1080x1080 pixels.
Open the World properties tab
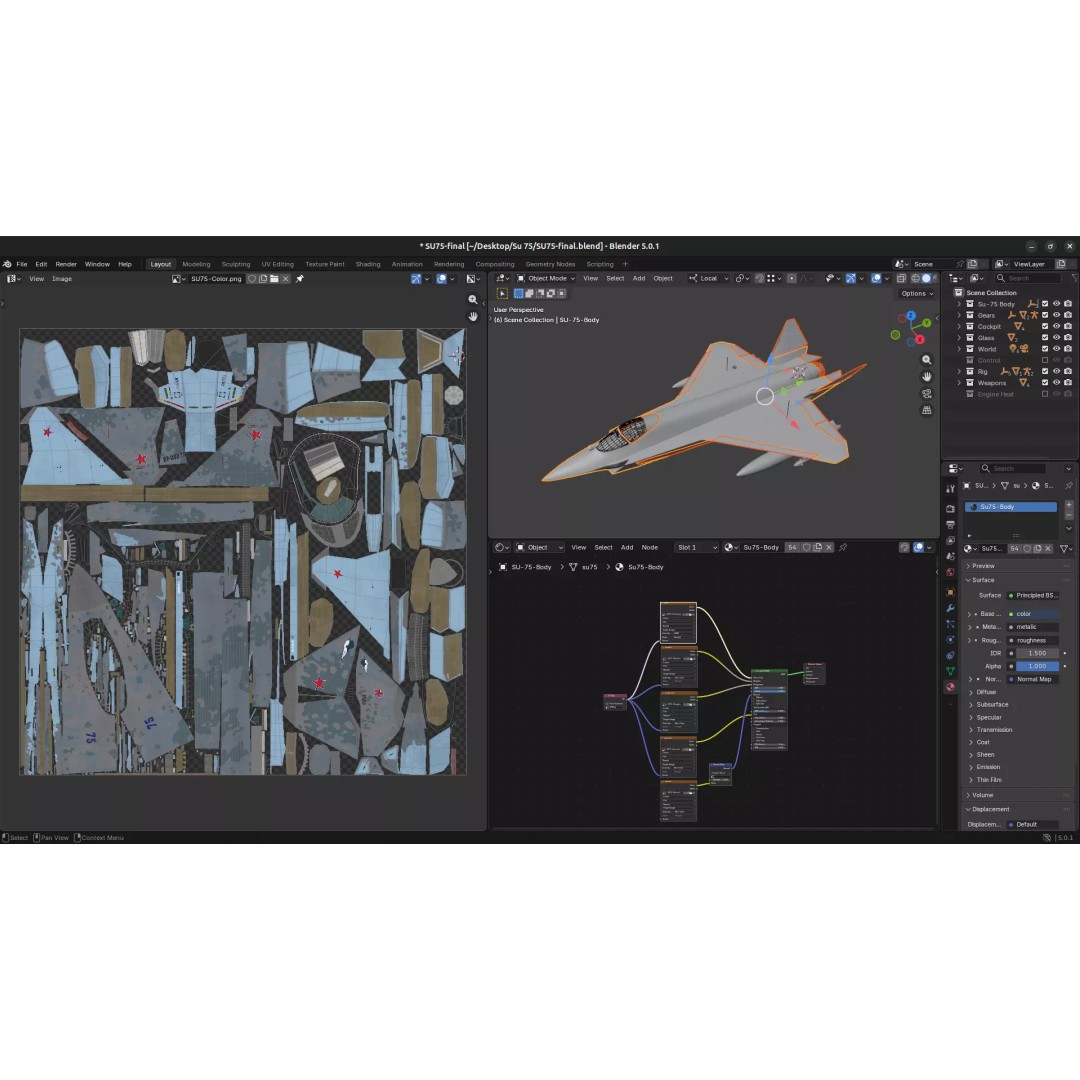point(951,572)
